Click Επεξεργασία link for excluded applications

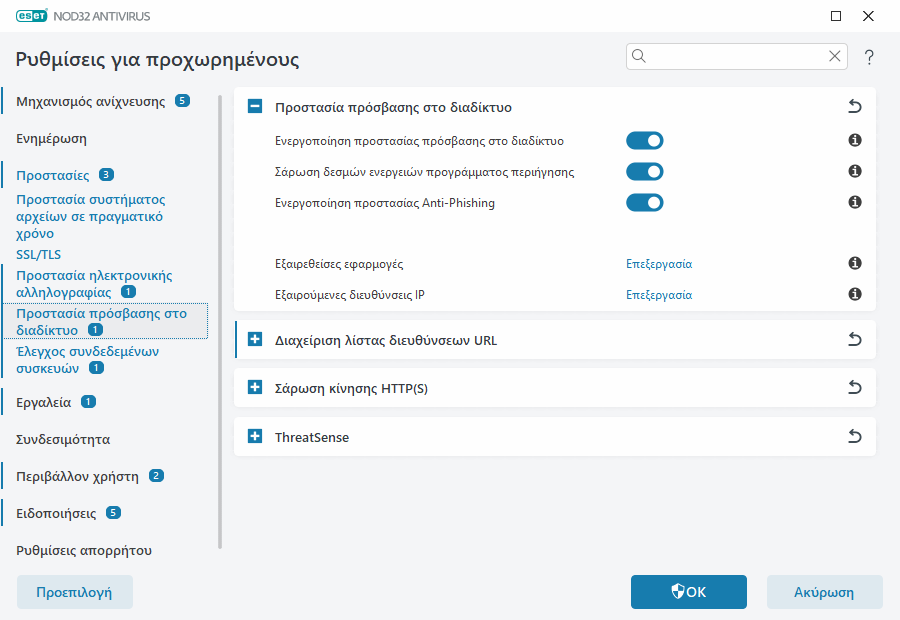pyautogui.click(x=659, y=264)
